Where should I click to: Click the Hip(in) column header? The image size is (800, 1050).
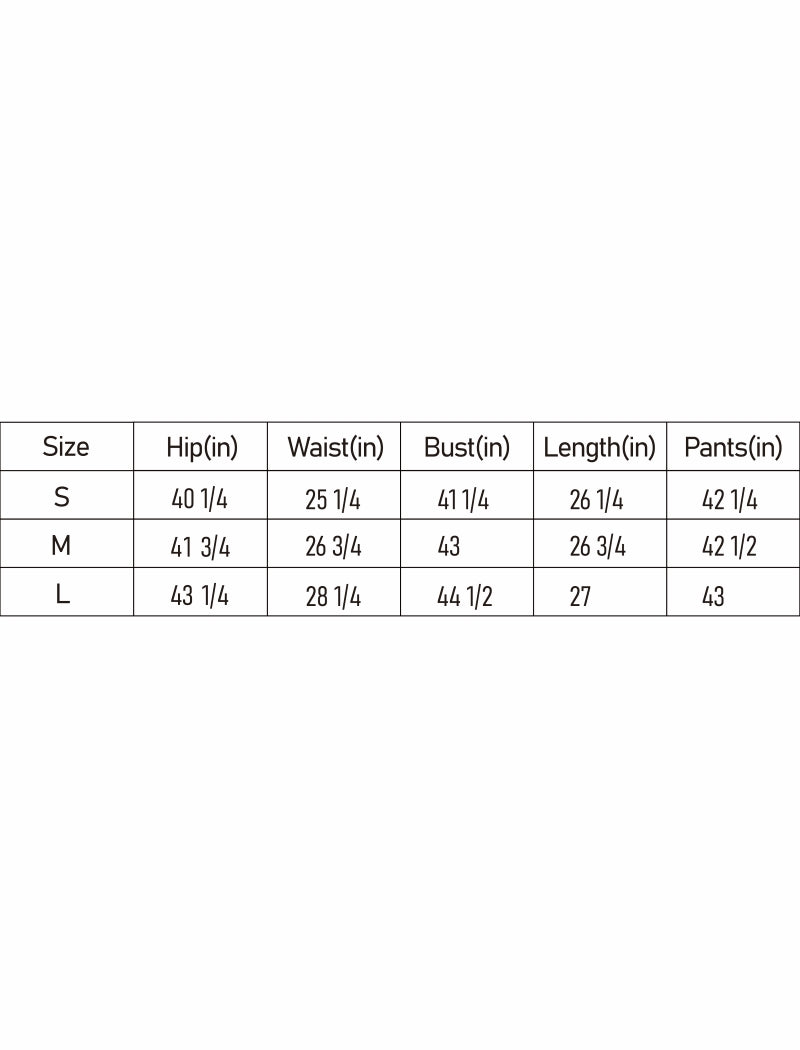202,447
